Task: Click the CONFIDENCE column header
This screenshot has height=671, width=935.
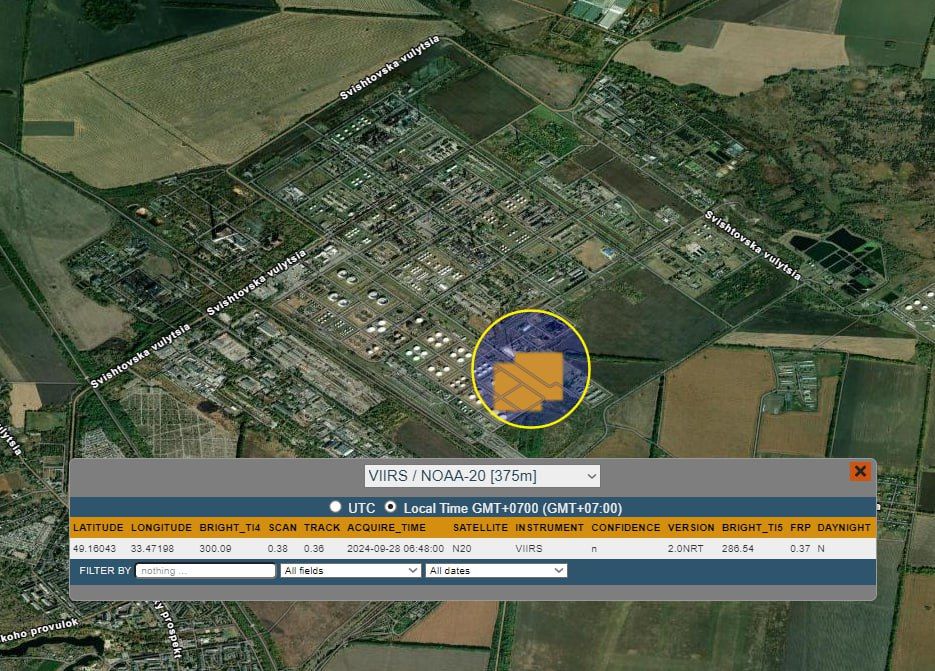Action: pos(625,527)
